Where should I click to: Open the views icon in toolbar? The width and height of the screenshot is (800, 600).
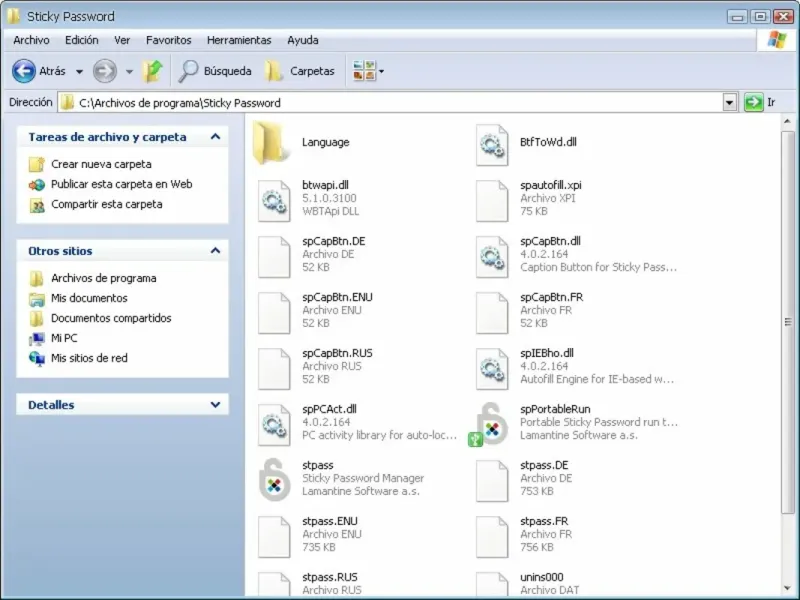(364, 71)
